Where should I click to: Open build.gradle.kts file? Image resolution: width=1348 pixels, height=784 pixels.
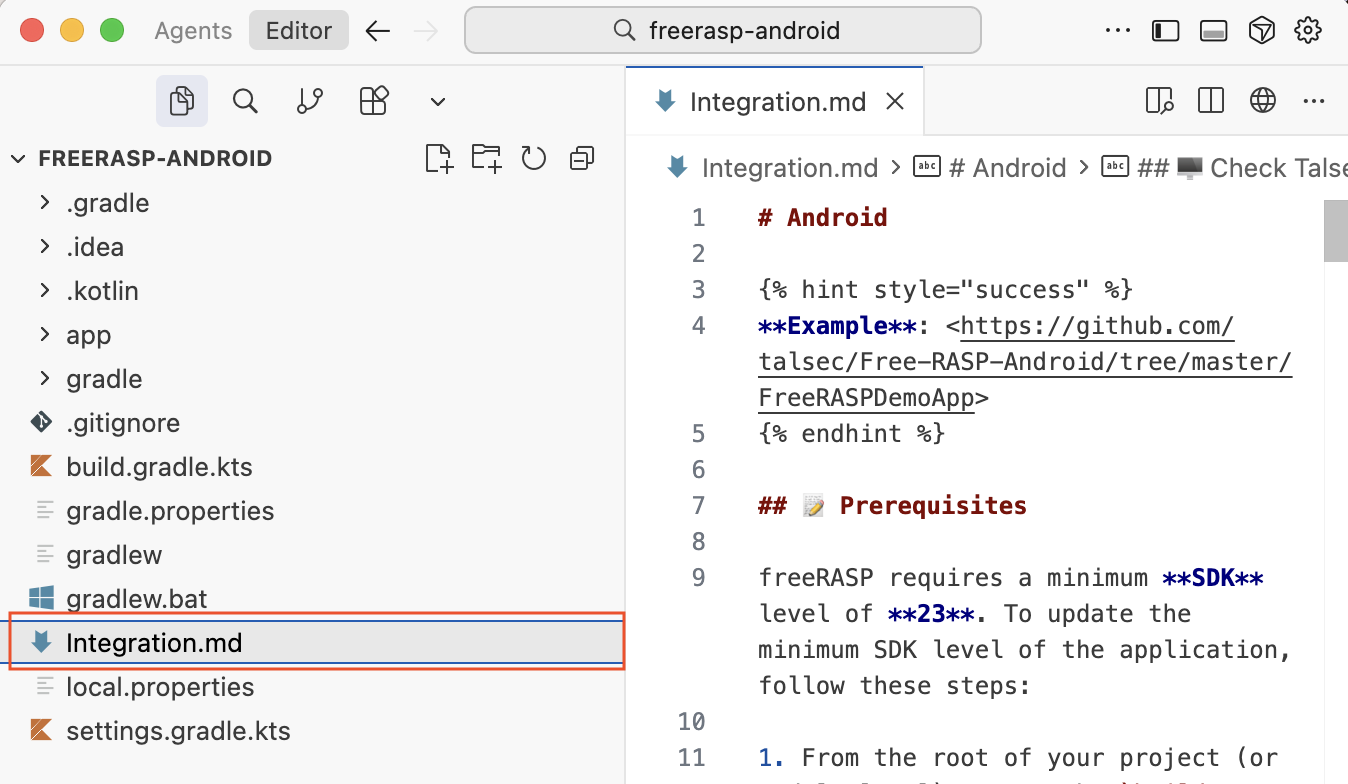pyautogui.click(x=159, y=467)
